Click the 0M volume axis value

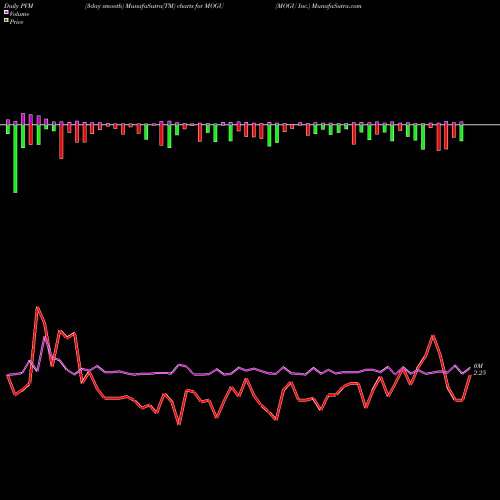(478, 366)
